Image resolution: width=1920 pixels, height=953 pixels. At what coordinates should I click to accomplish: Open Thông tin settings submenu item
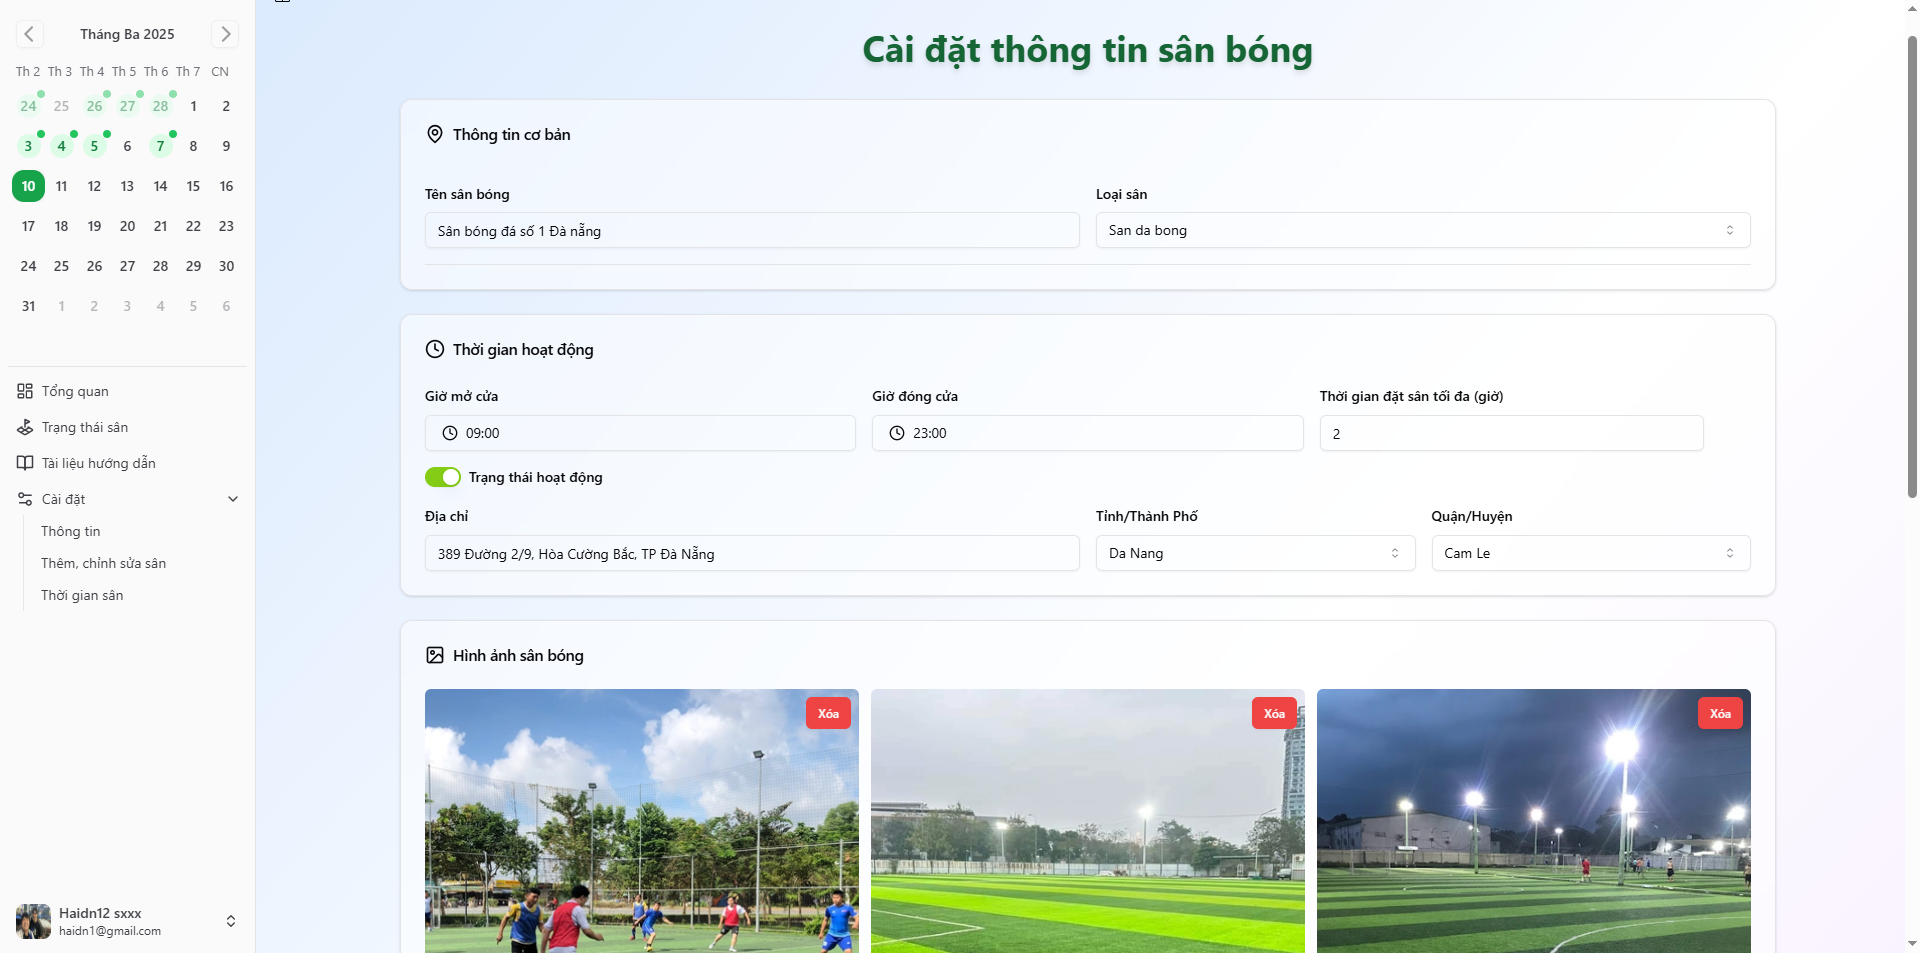(71, 531)
